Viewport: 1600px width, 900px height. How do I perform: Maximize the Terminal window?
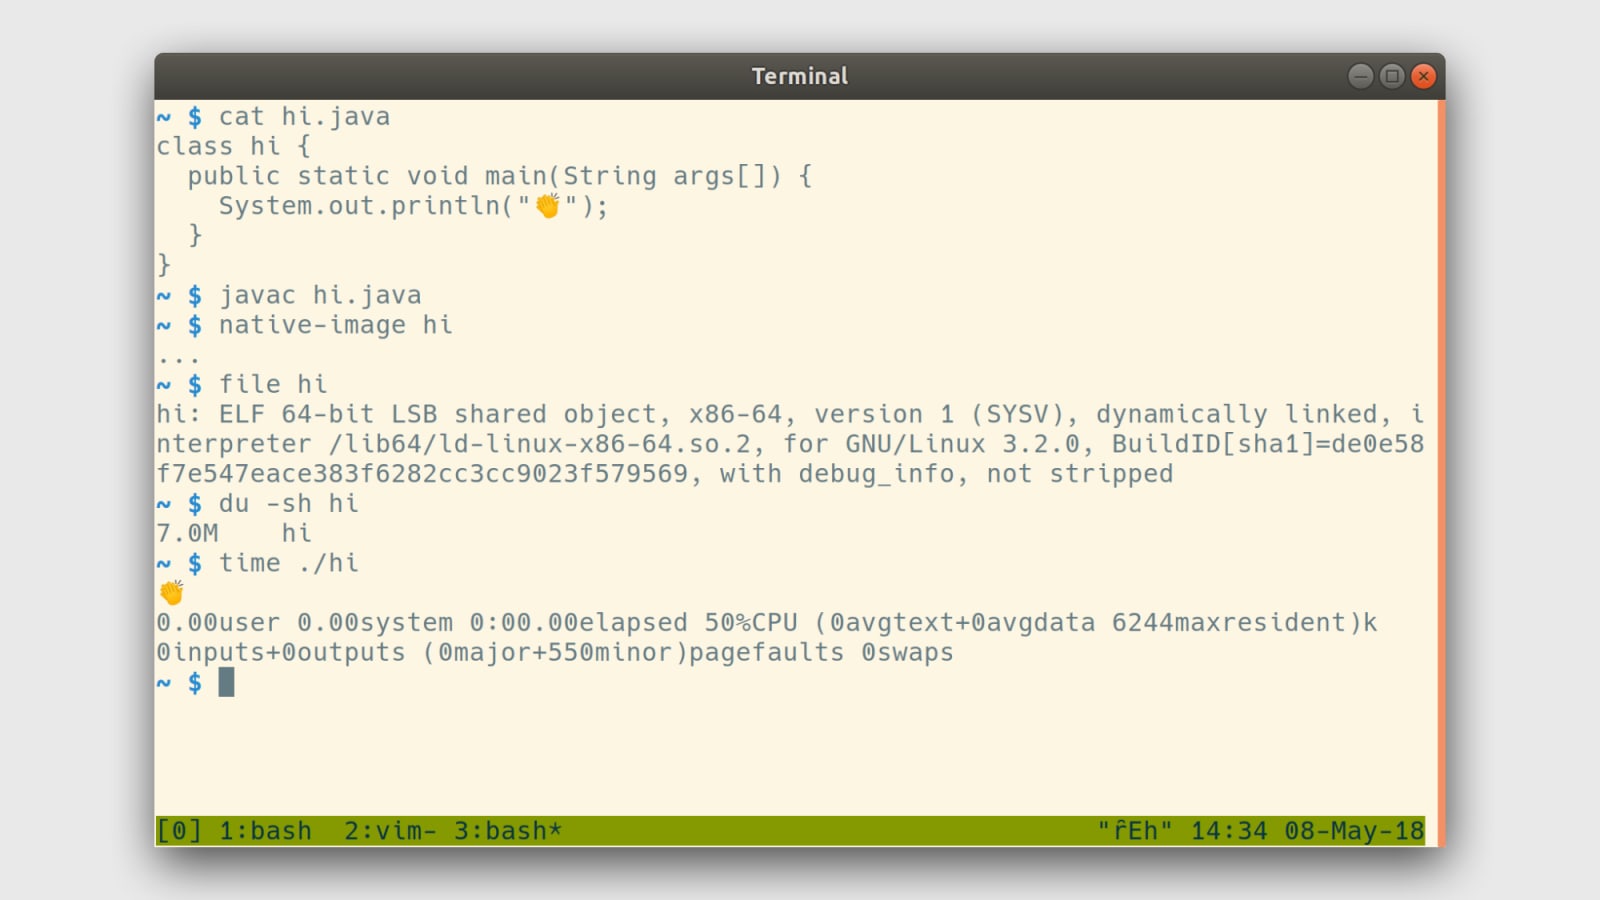1392,76
